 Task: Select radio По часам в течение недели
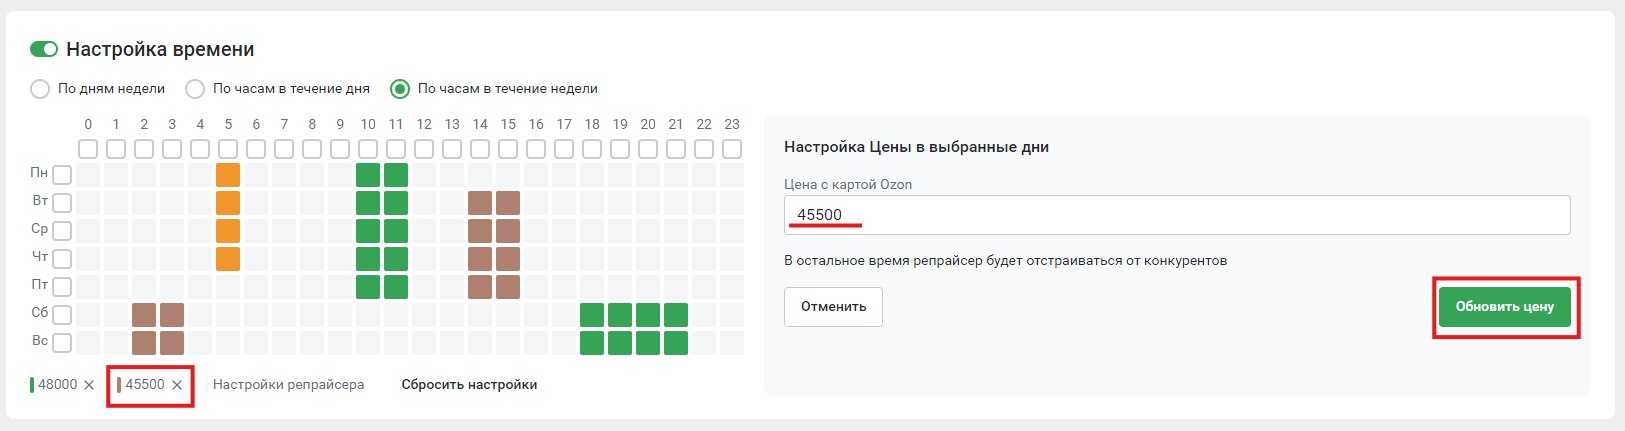400,89
